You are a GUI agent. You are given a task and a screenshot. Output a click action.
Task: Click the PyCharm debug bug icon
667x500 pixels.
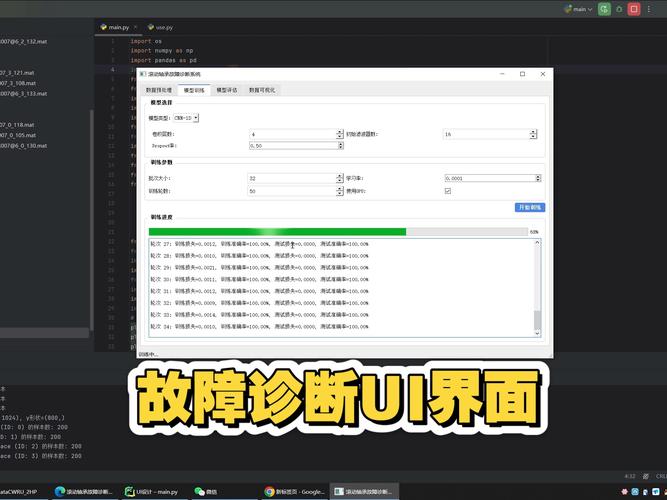(x=619, y=9)
